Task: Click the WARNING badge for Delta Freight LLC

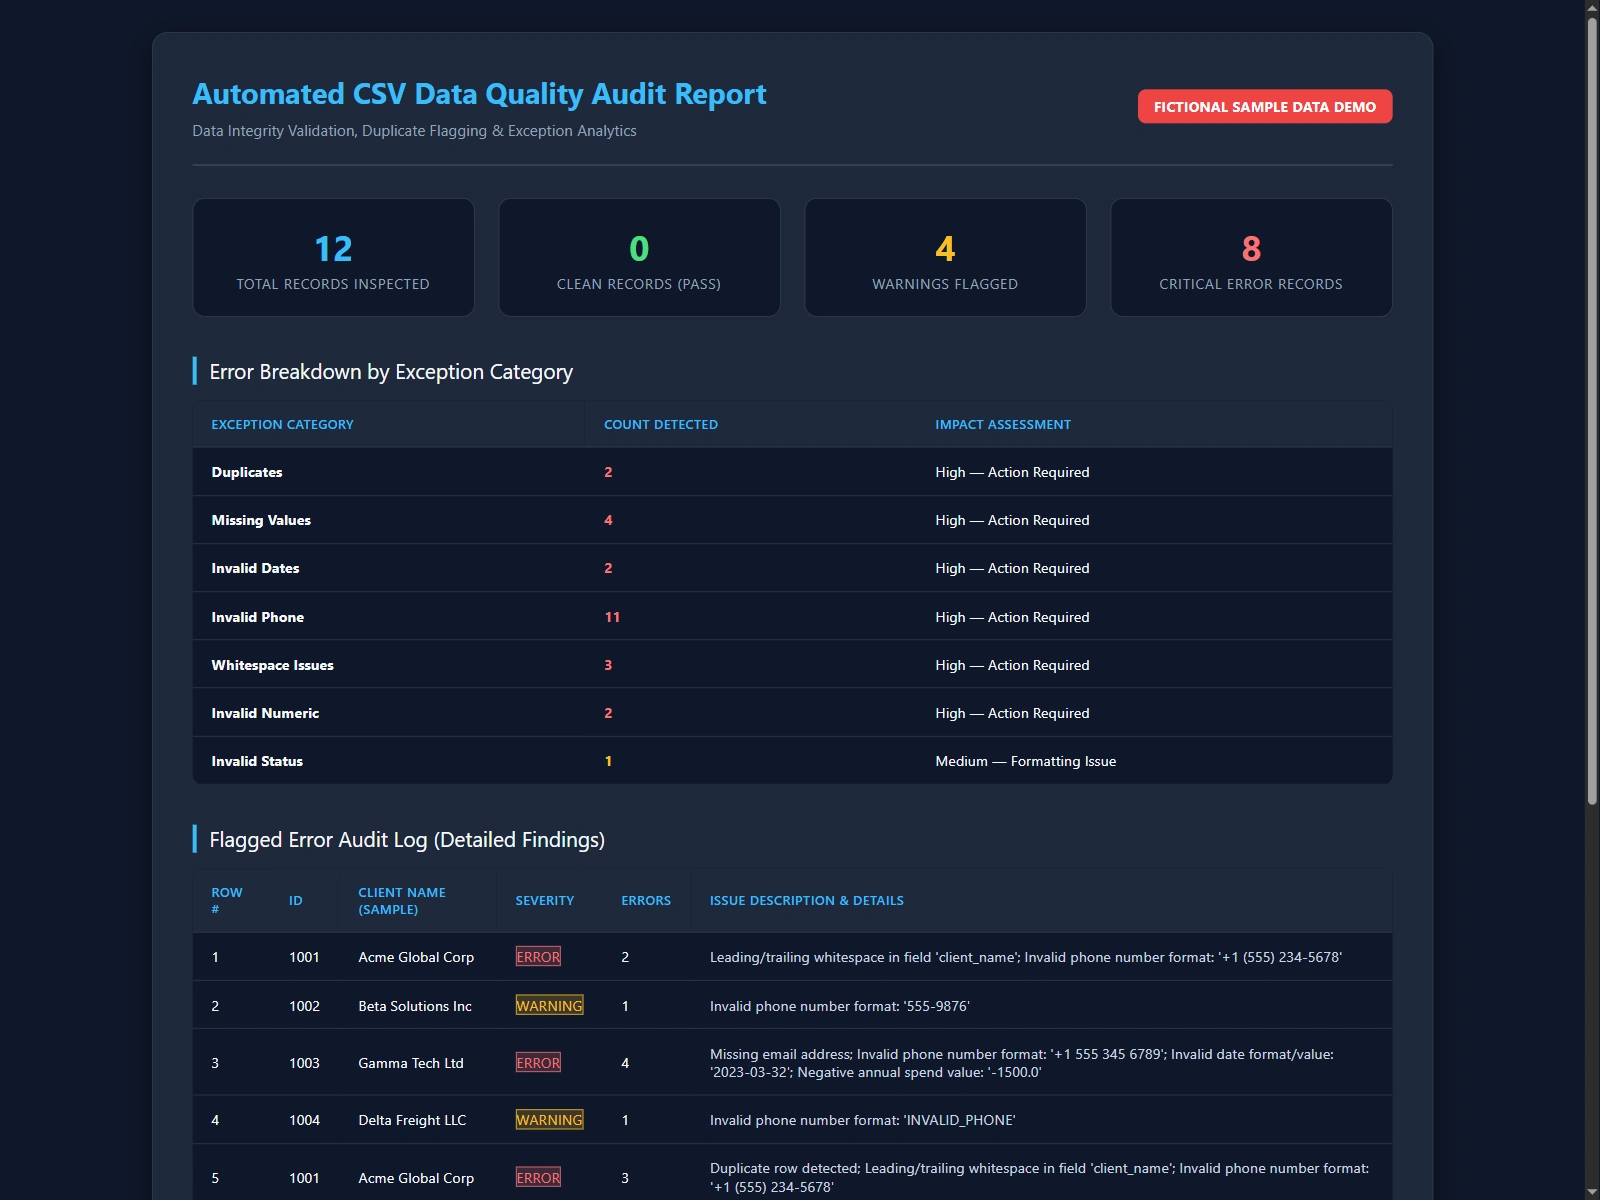Action: [x=549, y=1120]
